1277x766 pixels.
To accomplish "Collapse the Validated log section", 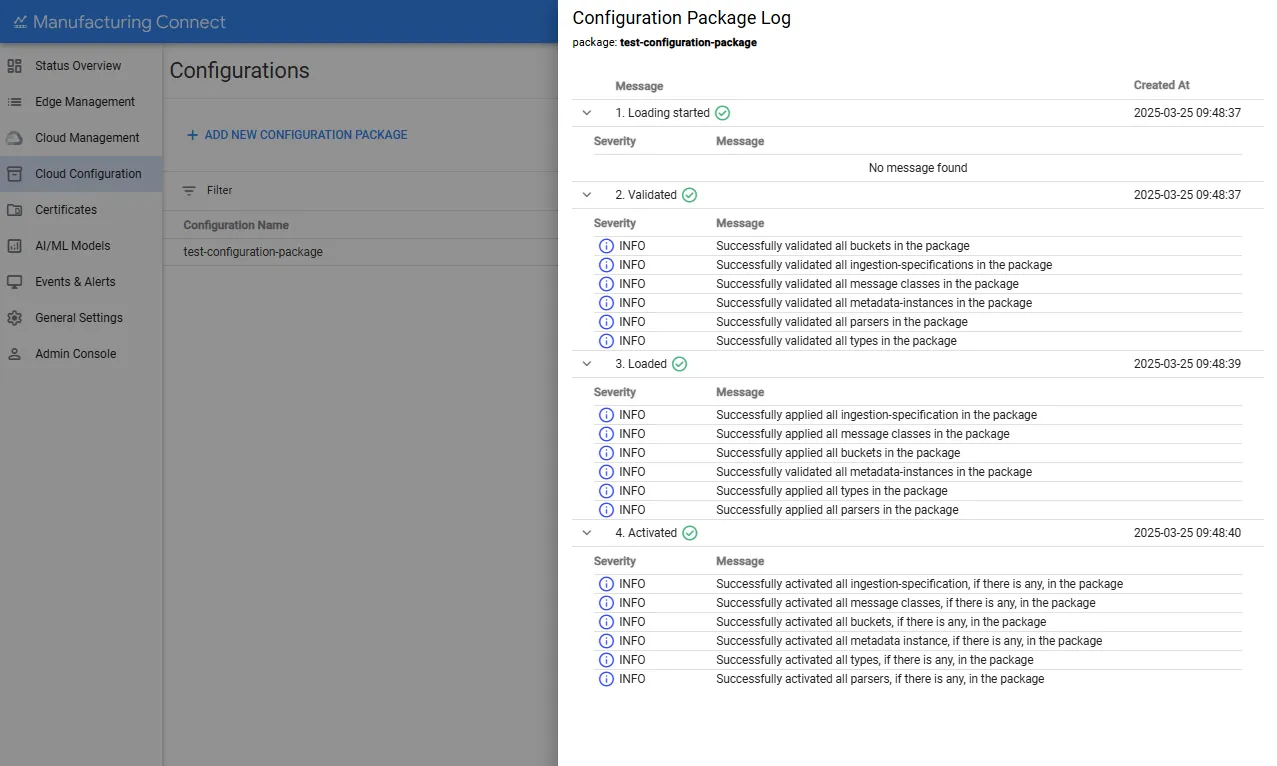I will tap(587, 195).
